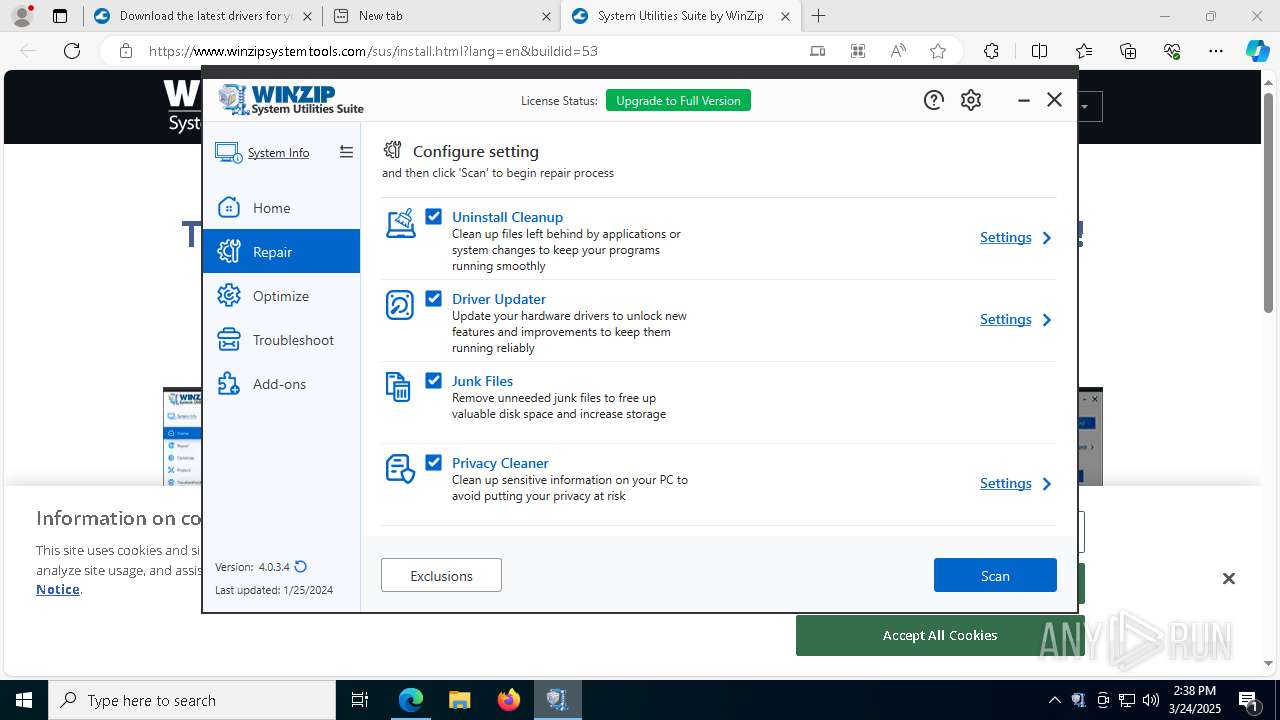The image size is (1280, 720).
Task: Click the Configure setting header icon
Action: (393, 150)
